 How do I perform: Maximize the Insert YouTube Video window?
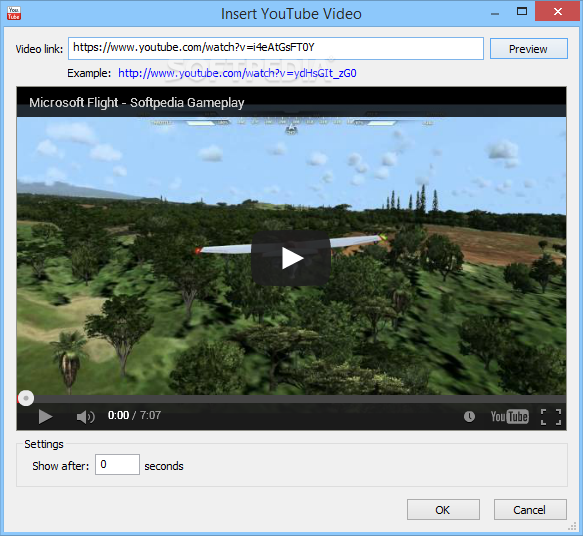(x=522, y=12)
